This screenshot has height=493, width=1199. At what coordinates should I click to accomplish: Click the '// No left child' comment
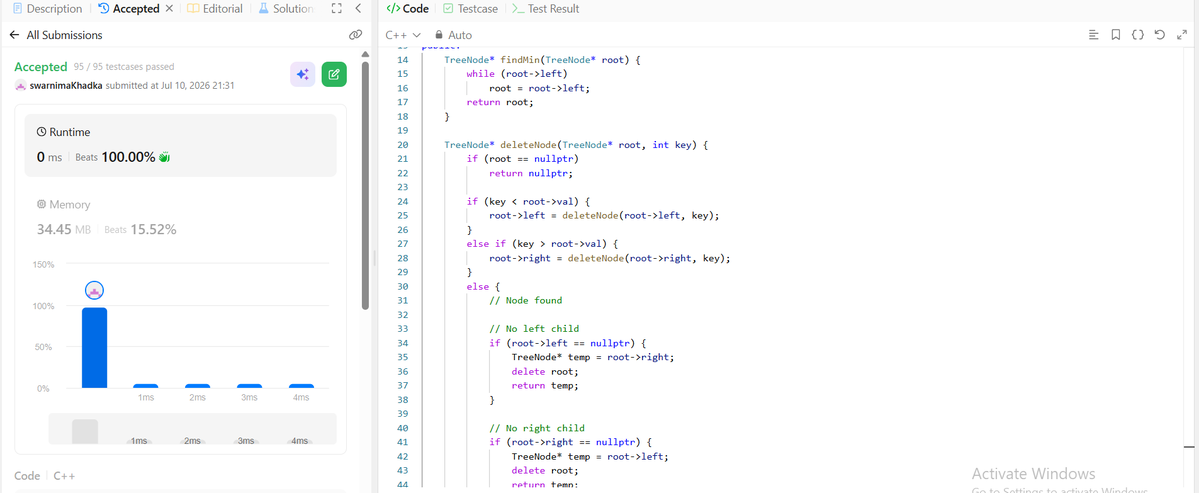pos(534,329)
